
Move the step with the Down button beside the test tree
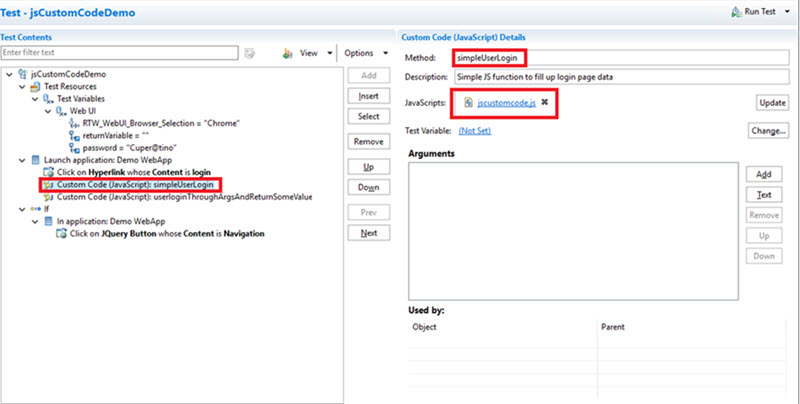click(x=368, y=187)
